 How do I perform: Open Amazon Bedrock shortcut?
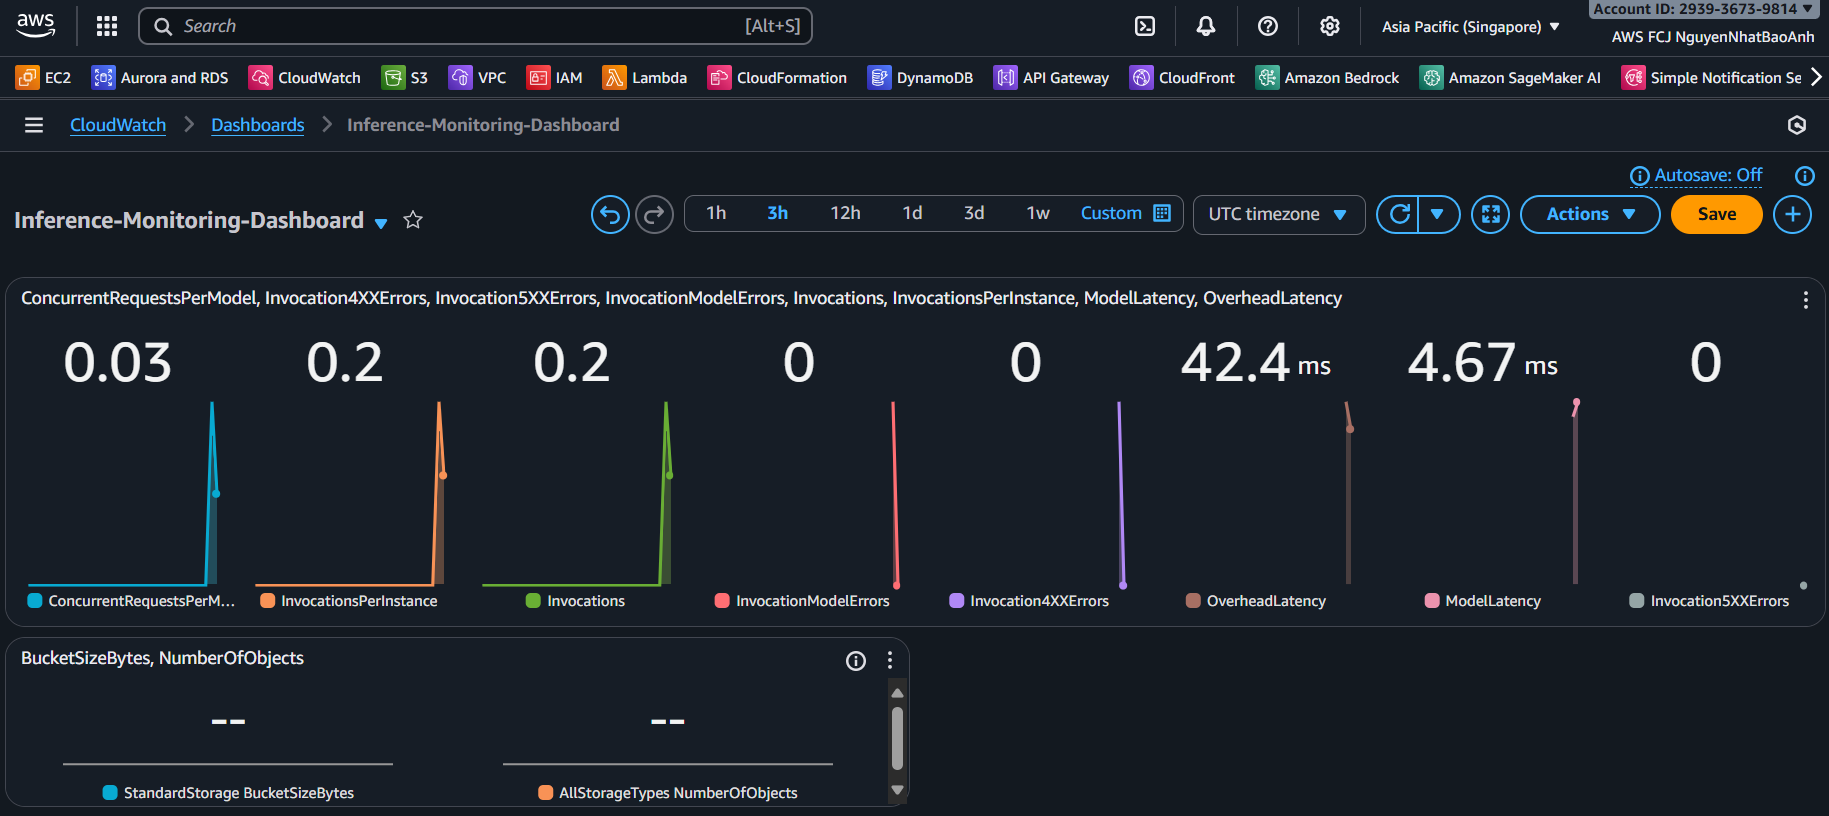coord(1327,78)
